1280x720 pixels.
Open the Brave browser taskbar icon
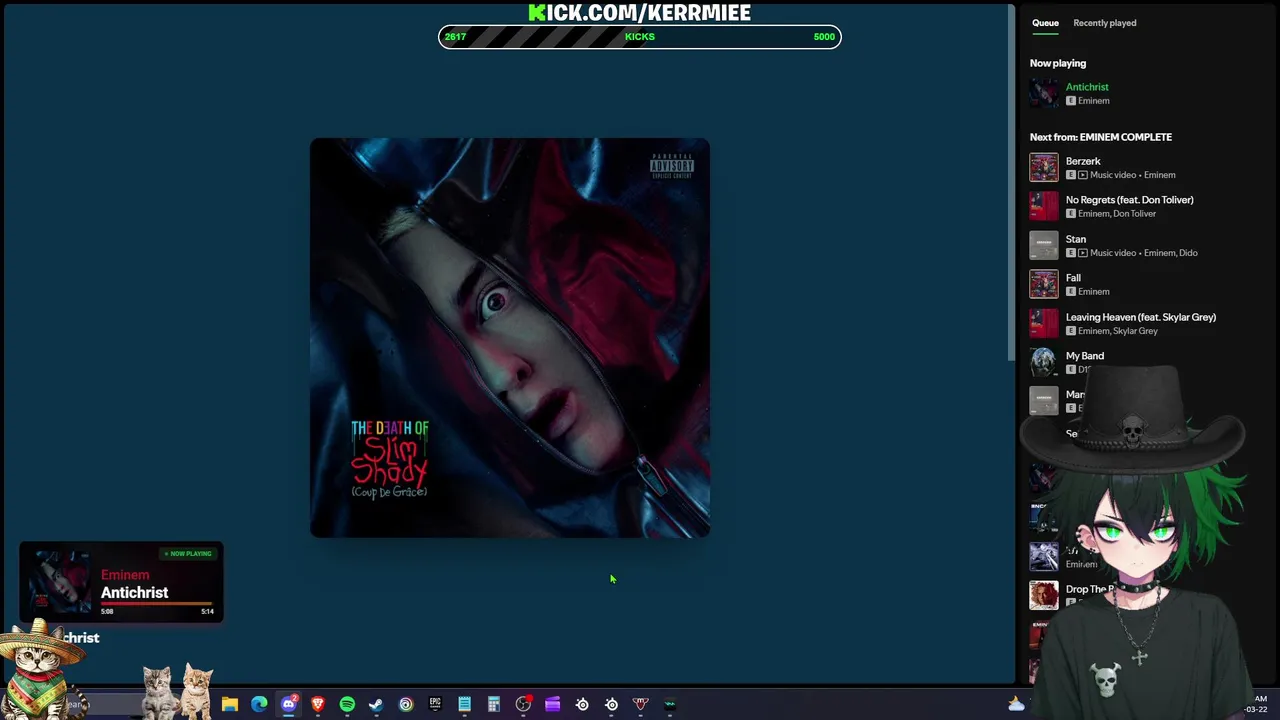(x=318, y=704)
